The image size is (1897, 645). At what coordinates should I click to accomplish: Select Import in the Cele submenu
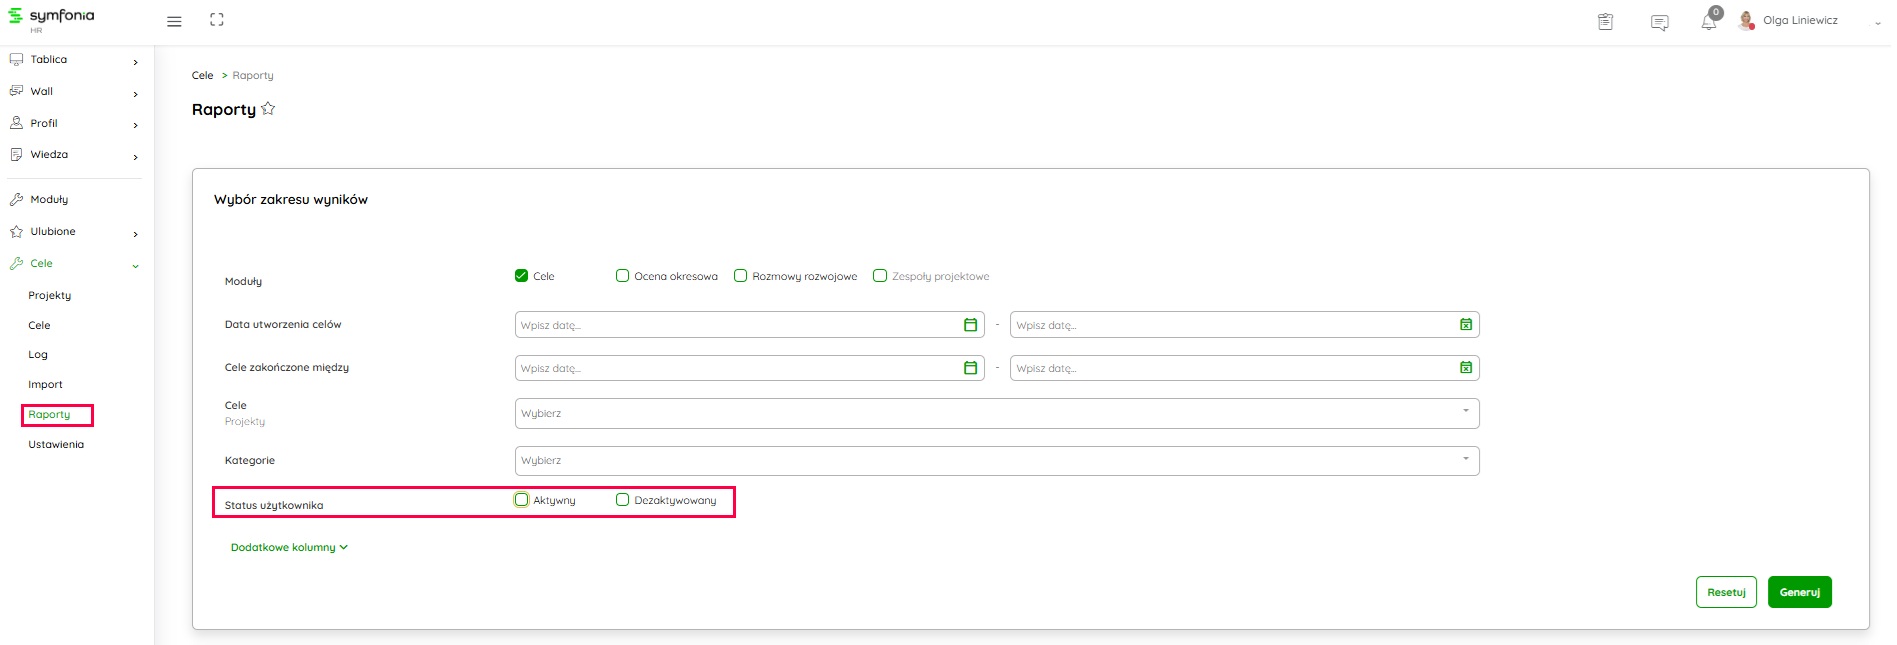point(45,384)
